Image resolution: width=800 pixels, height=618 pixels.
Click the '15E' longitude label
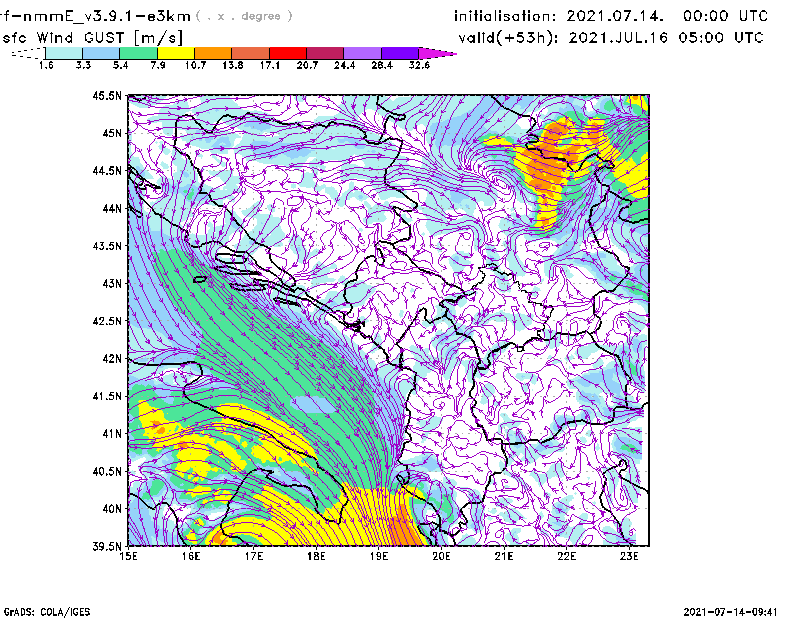coord(128,556)
